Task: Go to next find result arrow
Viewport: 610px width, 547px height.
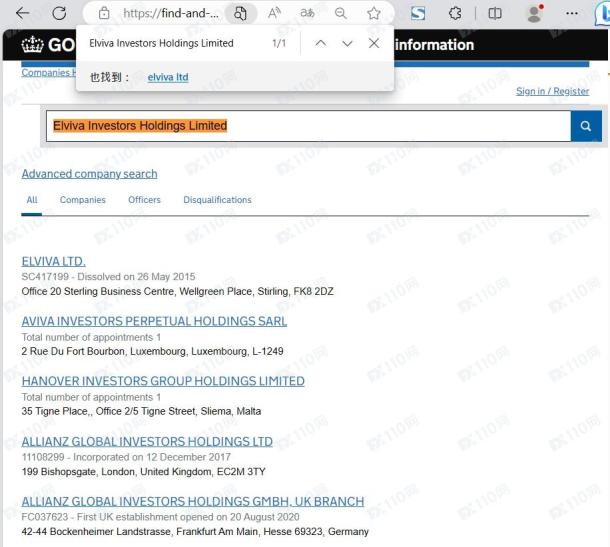Action: point(347,43)
